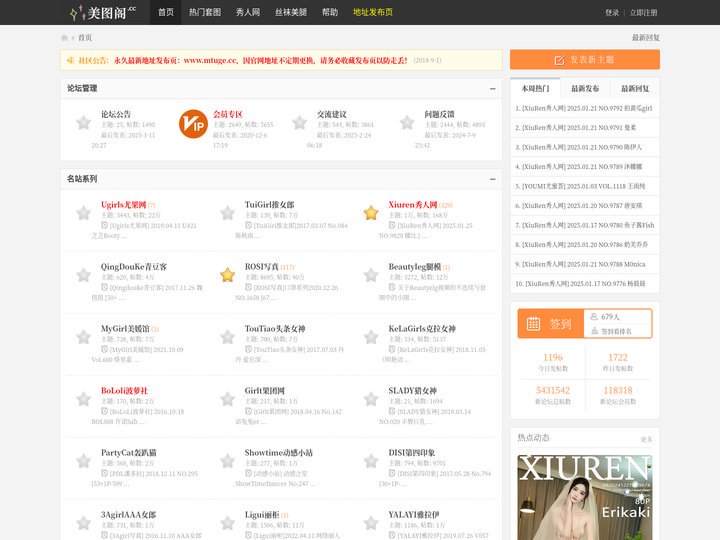
Task: Switch to the 最新回复 sidebar tab
Action: (x=635, y=89)
